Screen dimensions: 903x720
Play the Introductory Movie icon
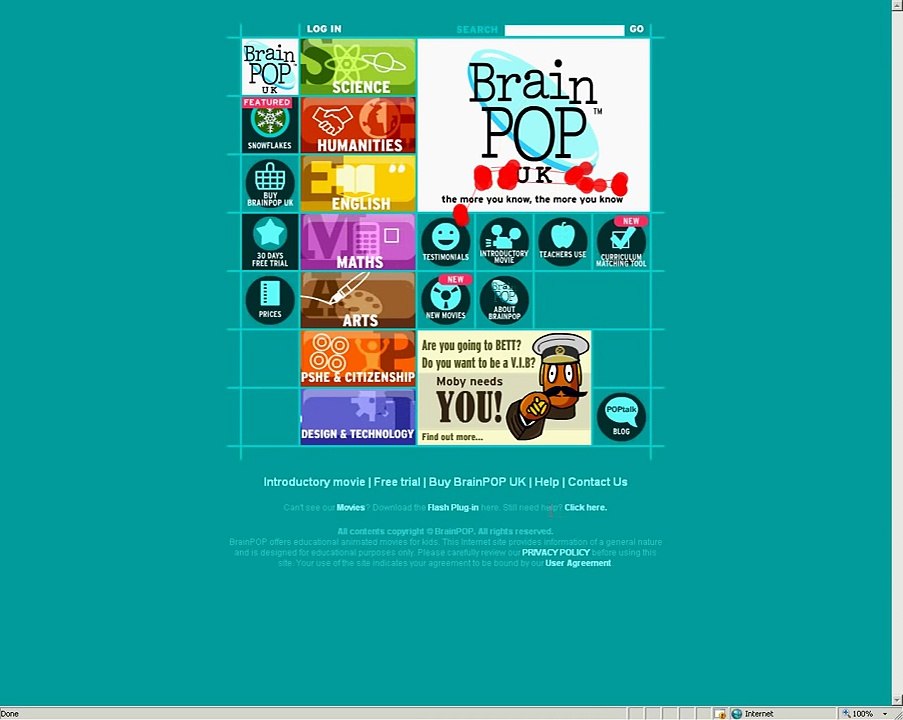504,242
